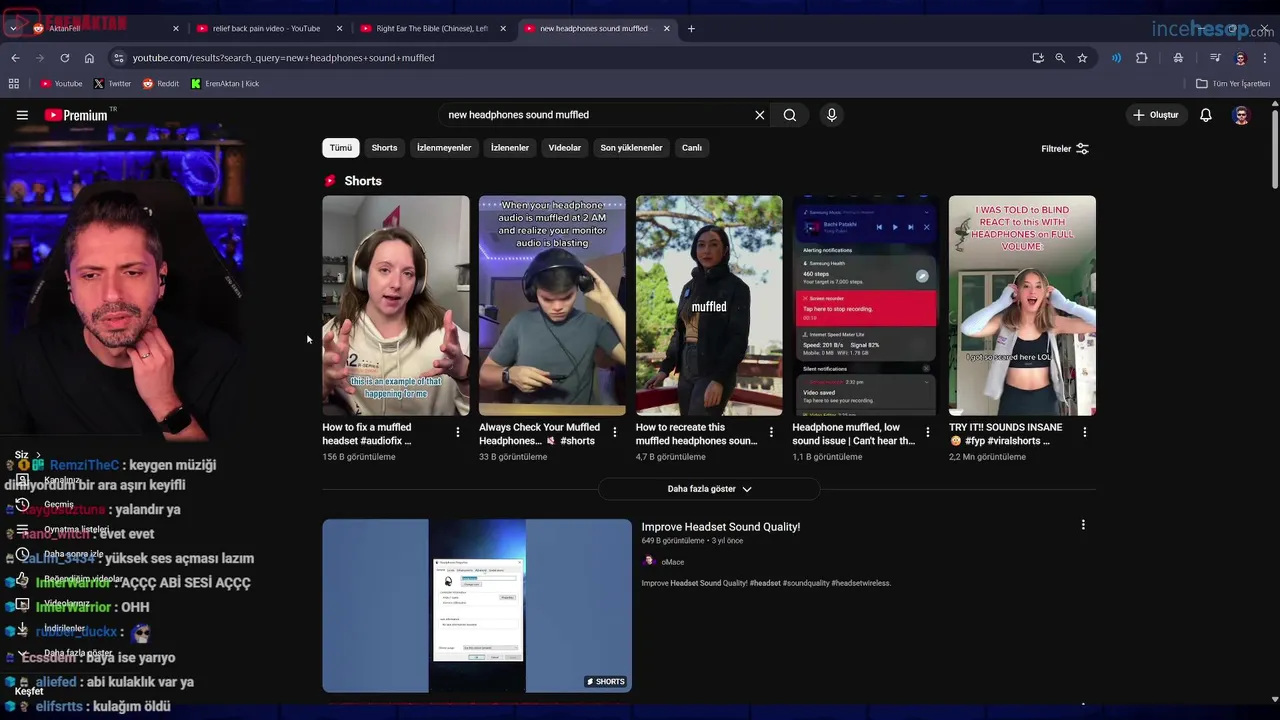Select the 'Son yüklenenler' filter chip
The height and width of the screenshot is (720, 1280).
[x=631, y=148]
